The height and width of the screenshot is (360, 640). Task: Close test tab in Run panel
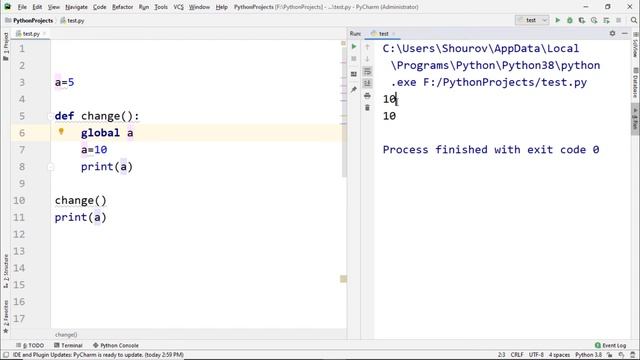pos(393,33)
